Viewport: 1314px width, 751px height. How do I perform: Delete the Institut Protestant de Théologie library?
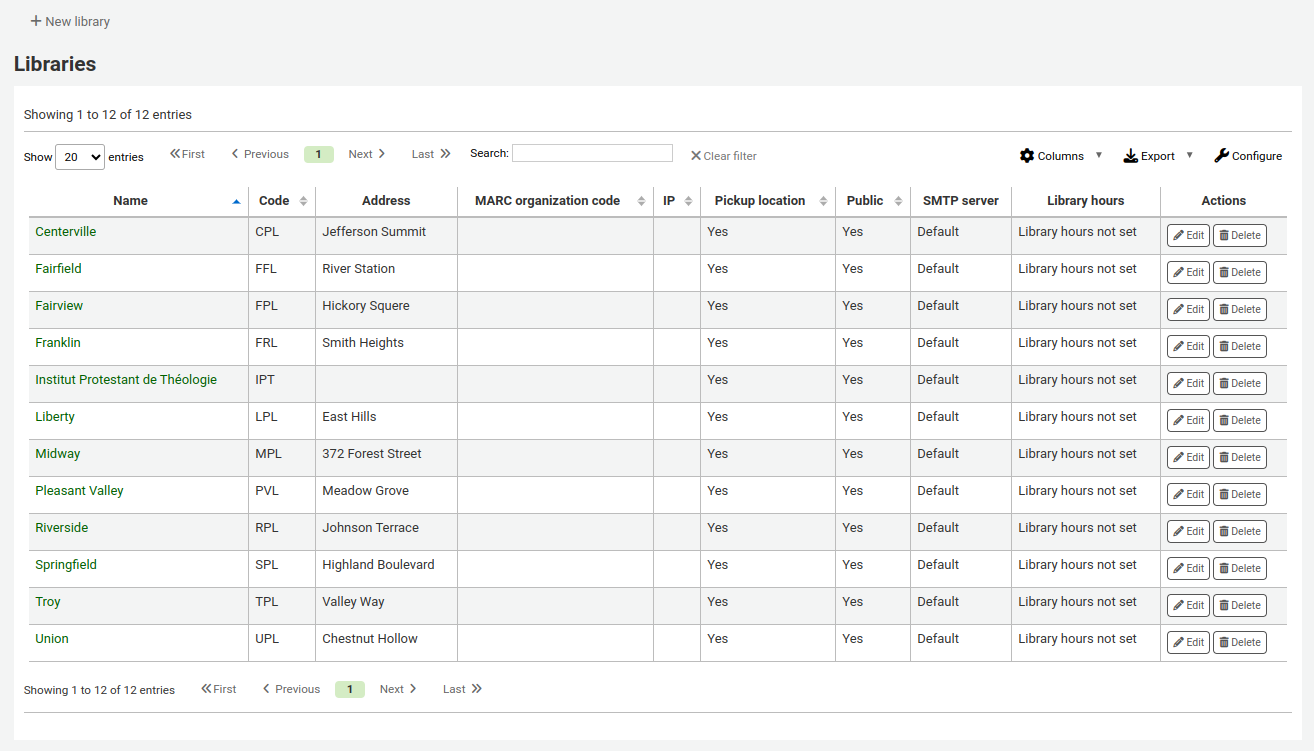click(x=1240, y=384)
